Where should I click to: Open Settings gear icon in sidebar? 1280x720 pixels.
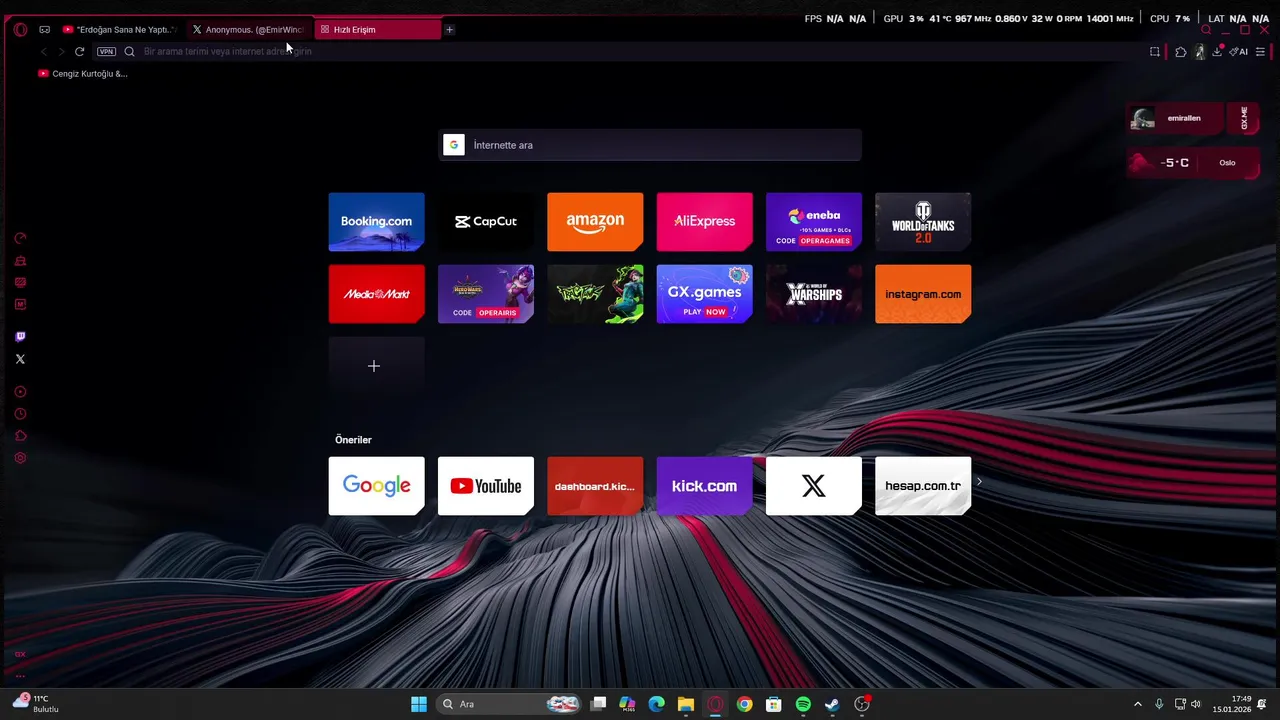click(x=20, y=458)
